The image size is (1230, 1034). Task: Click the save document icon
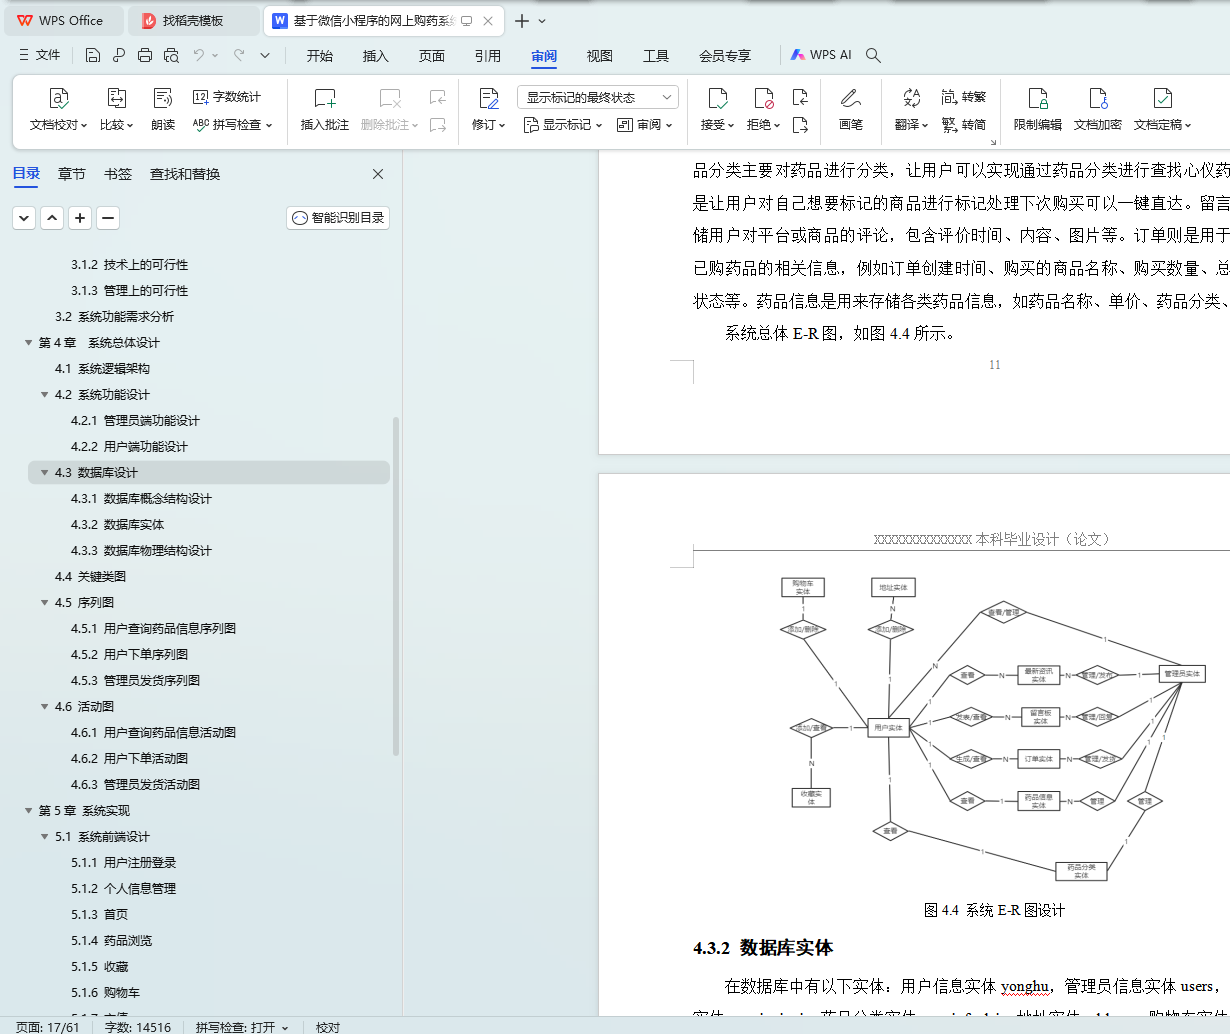point(93,55)
